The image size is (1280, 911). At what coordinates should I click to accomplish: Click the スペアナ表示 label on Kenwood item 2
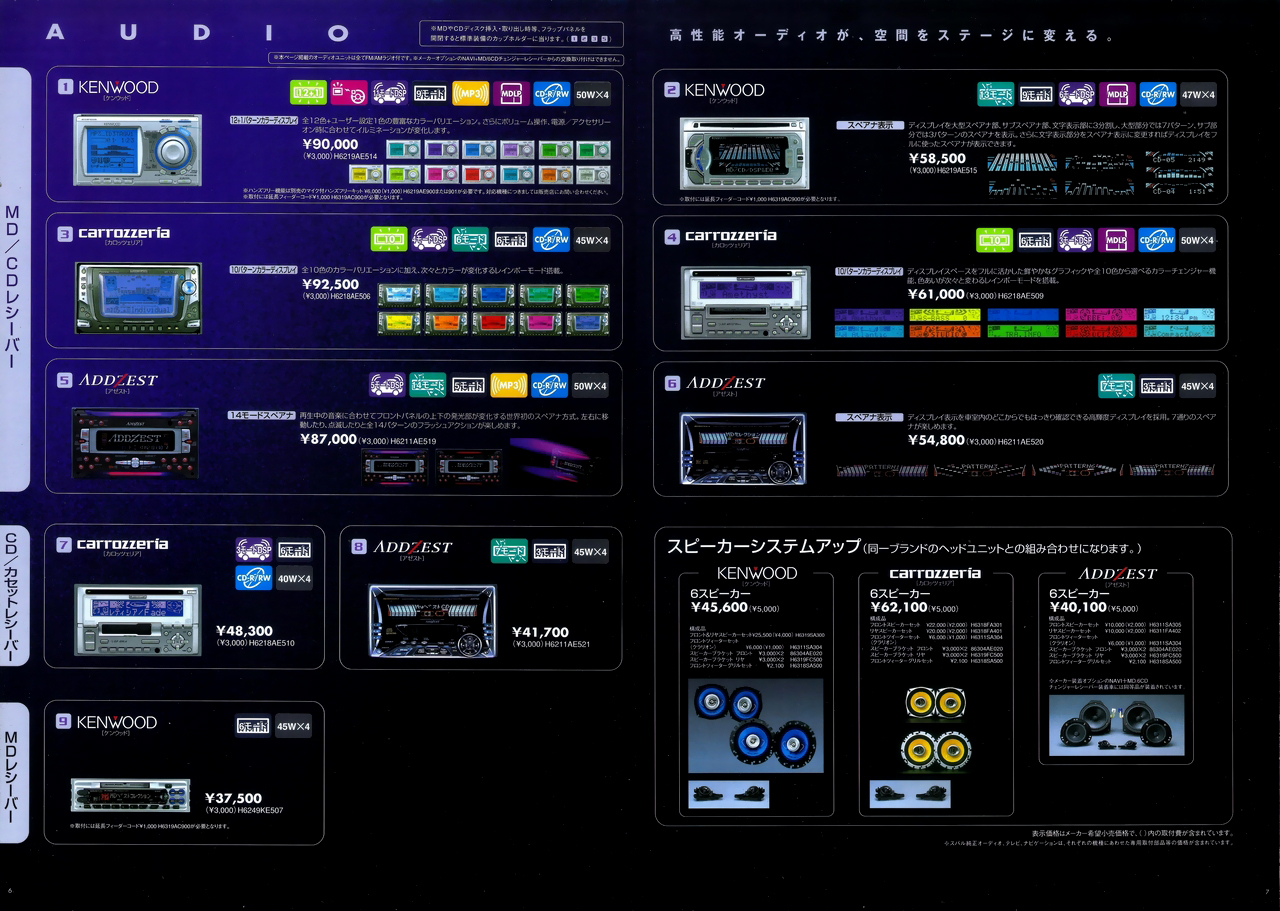(869, 126)
